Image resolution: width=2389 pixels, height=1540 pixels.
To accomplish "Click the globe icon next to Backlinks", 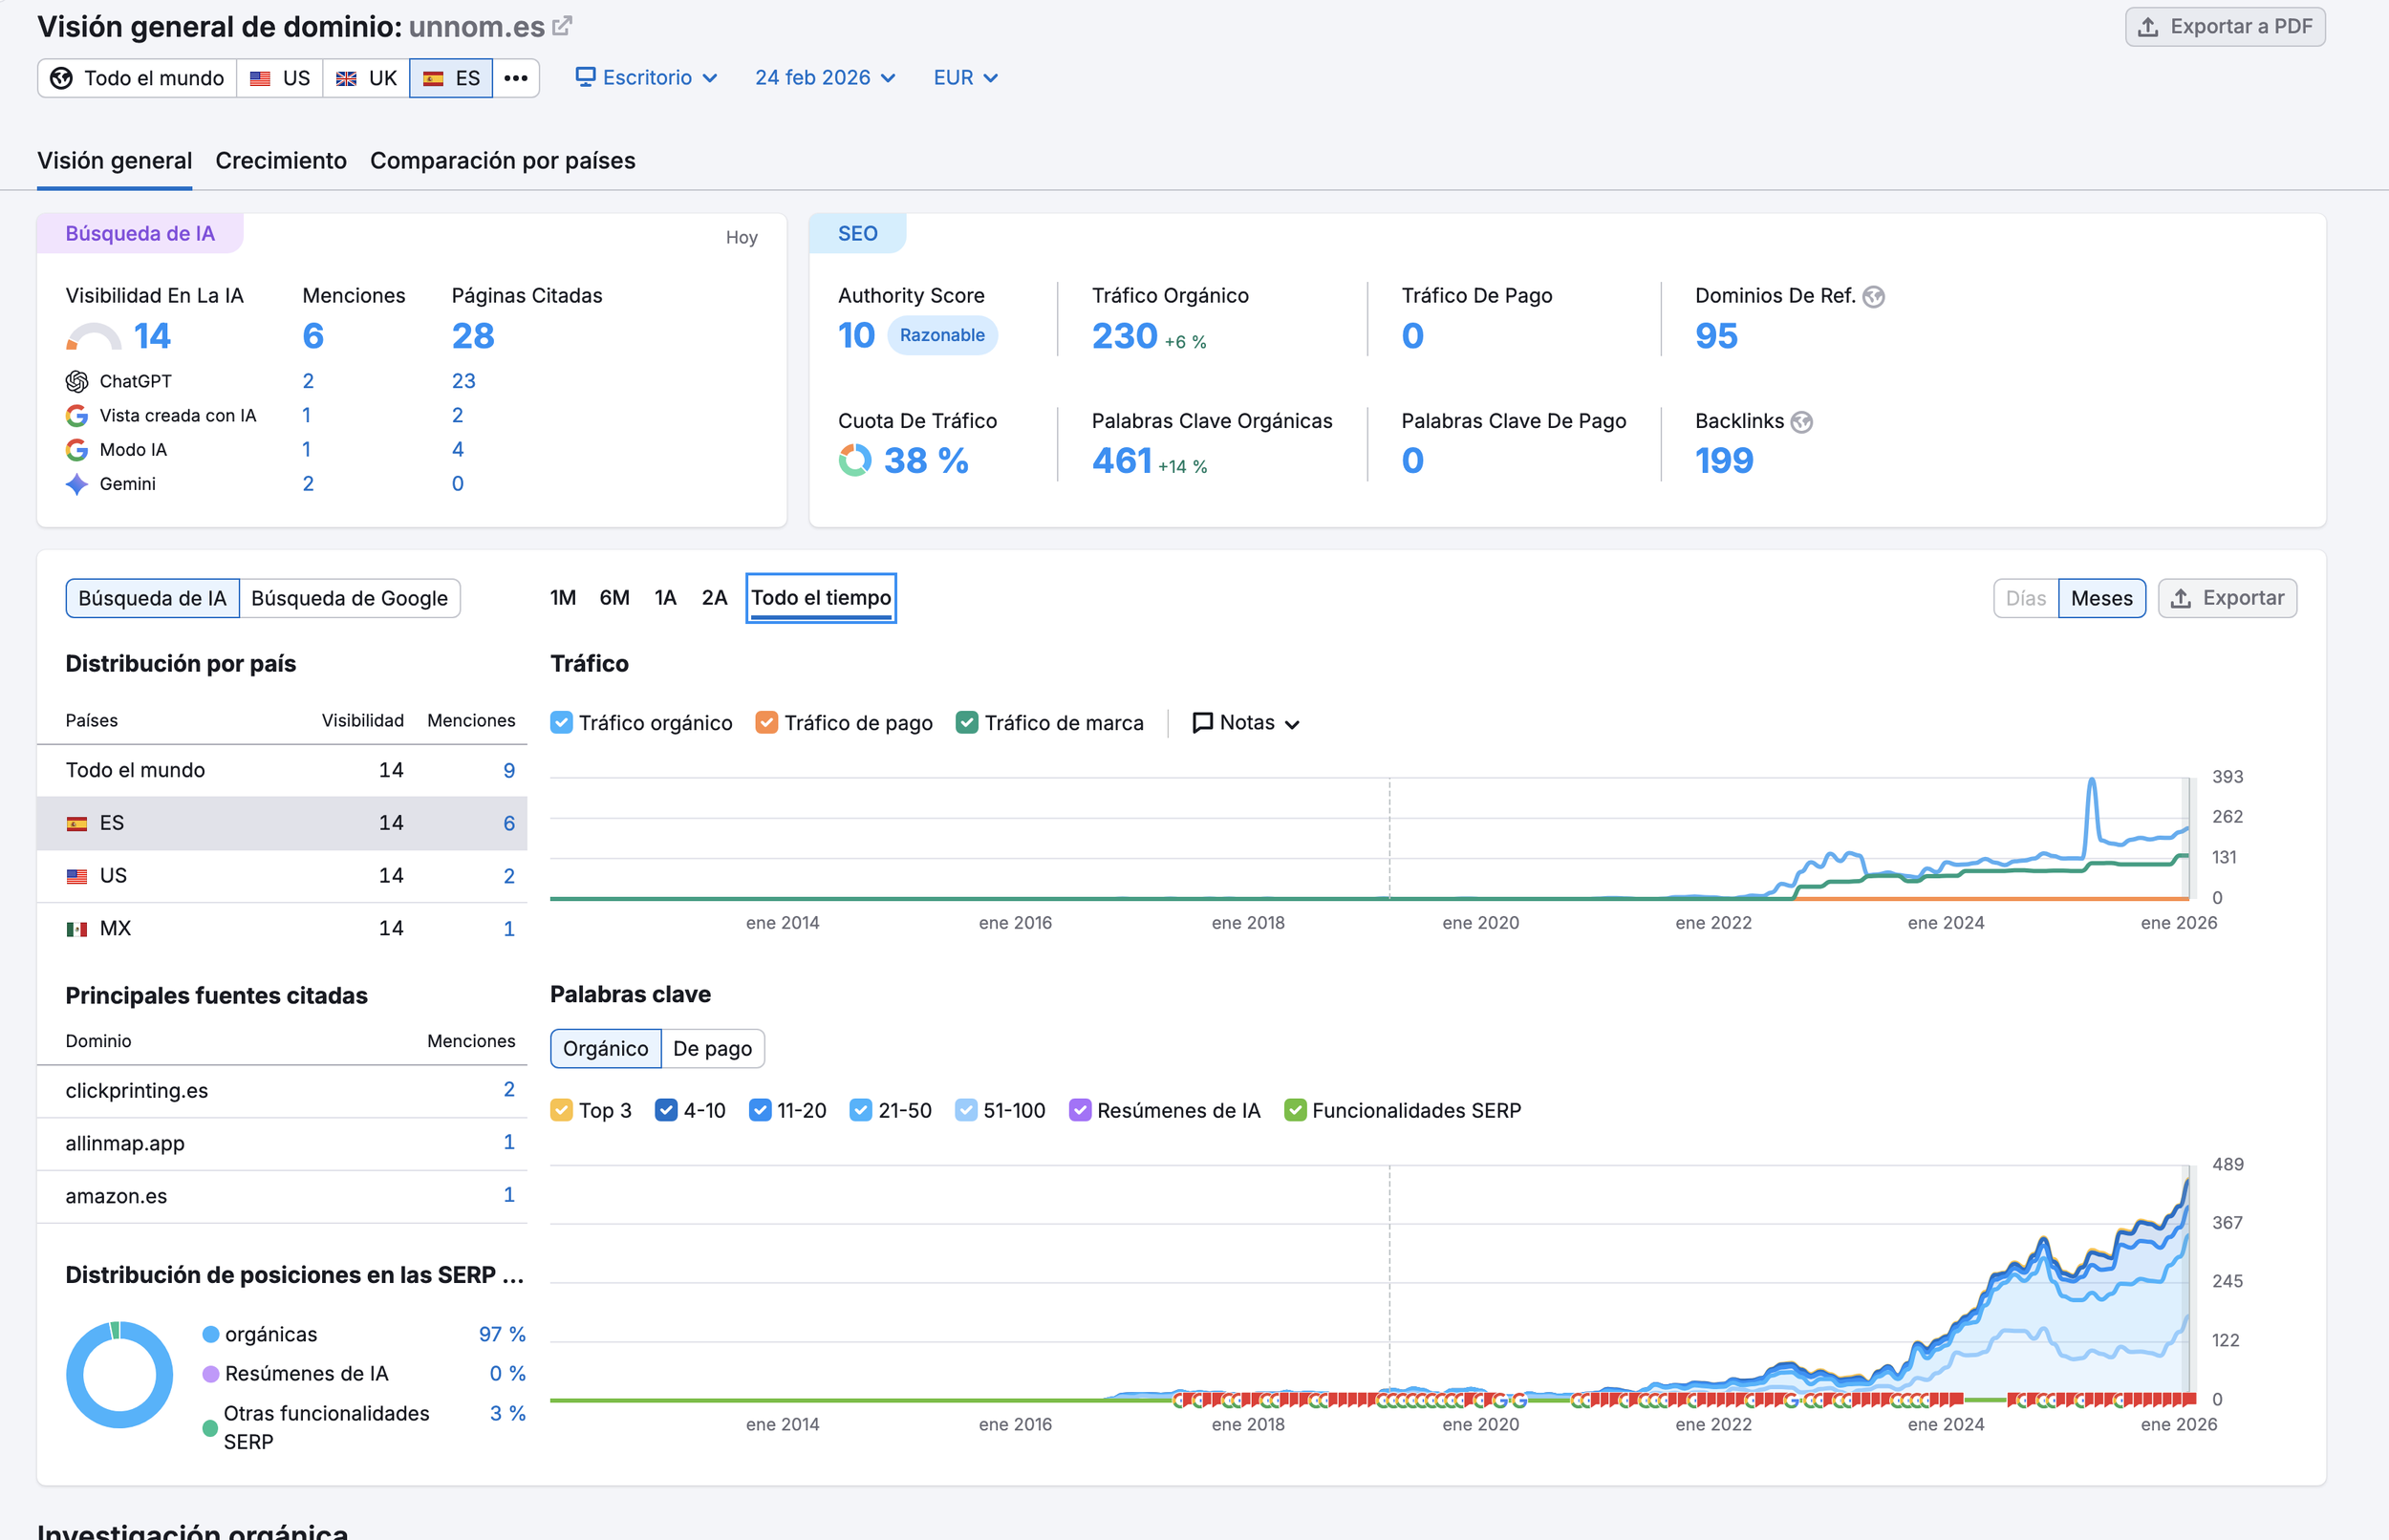I will click(1802, 422).
